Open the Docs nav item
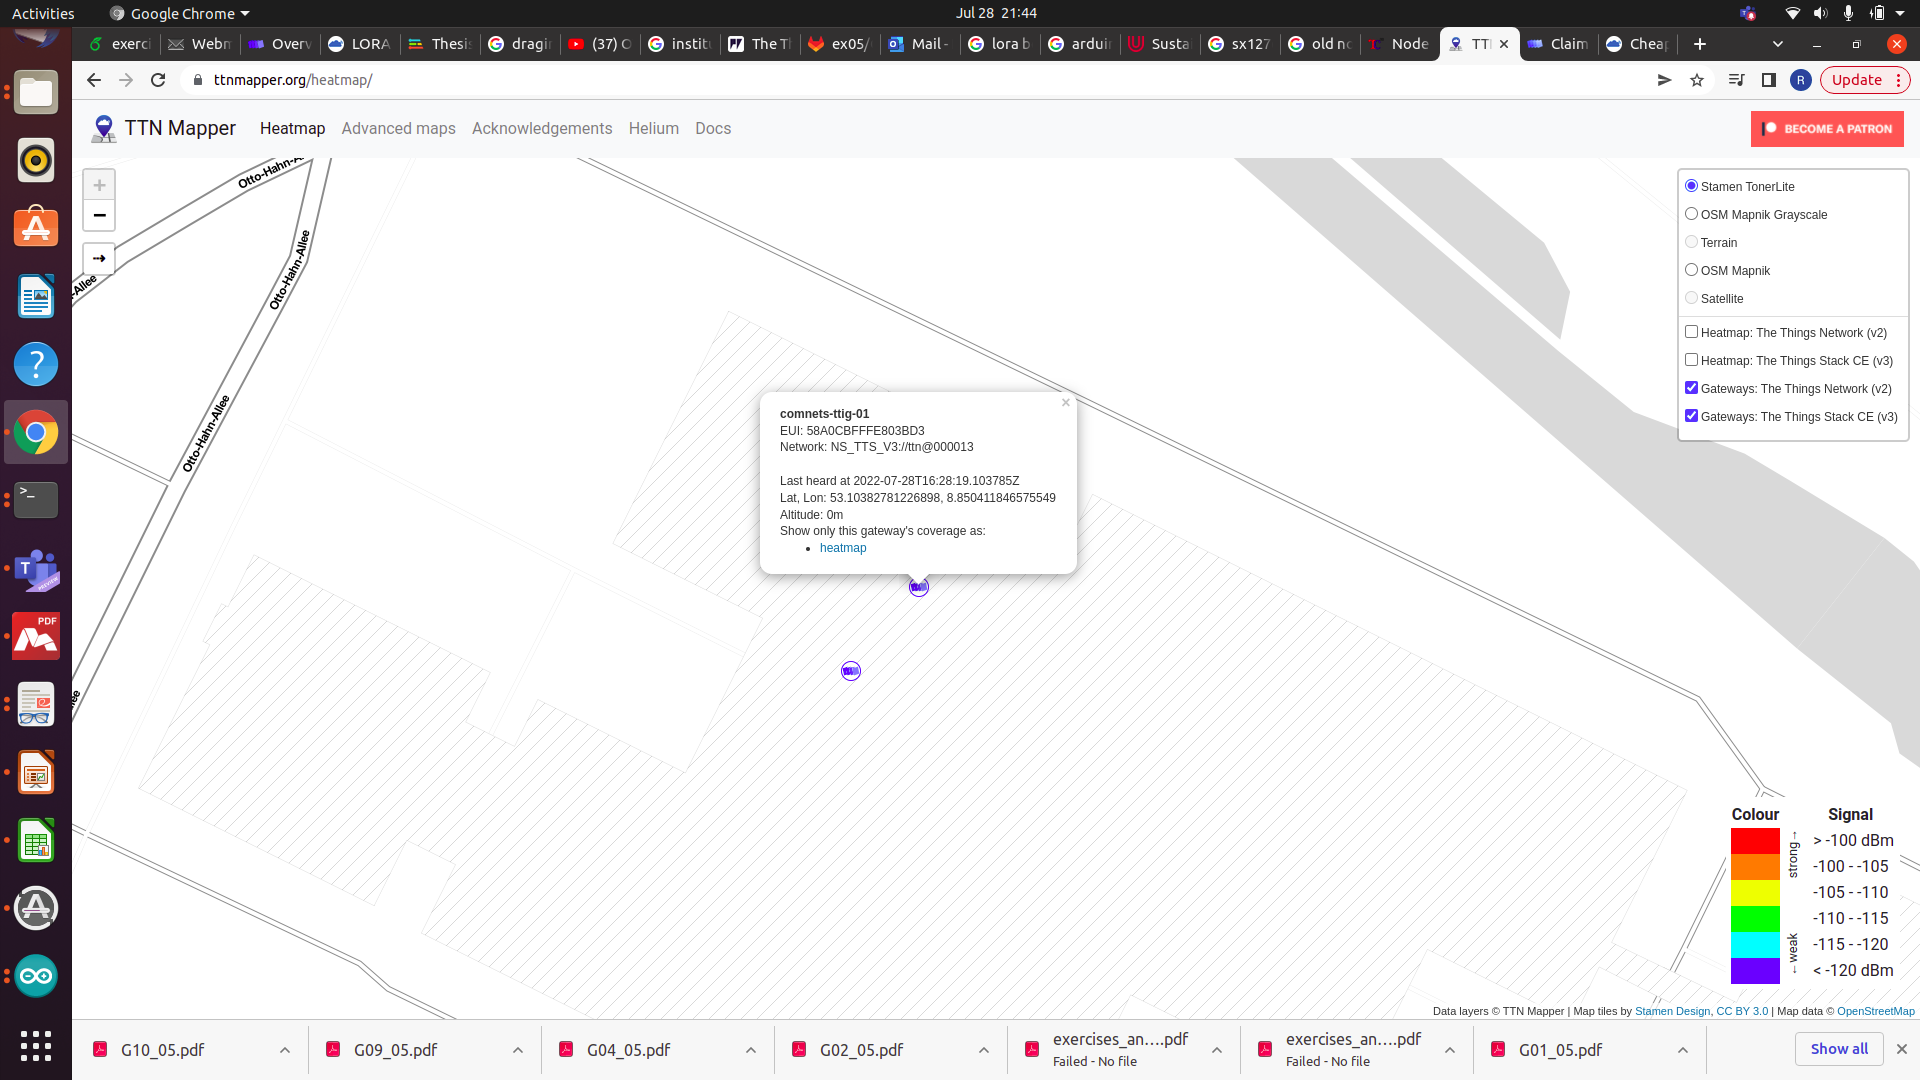 pyautogui.click(x=713, y=128)
